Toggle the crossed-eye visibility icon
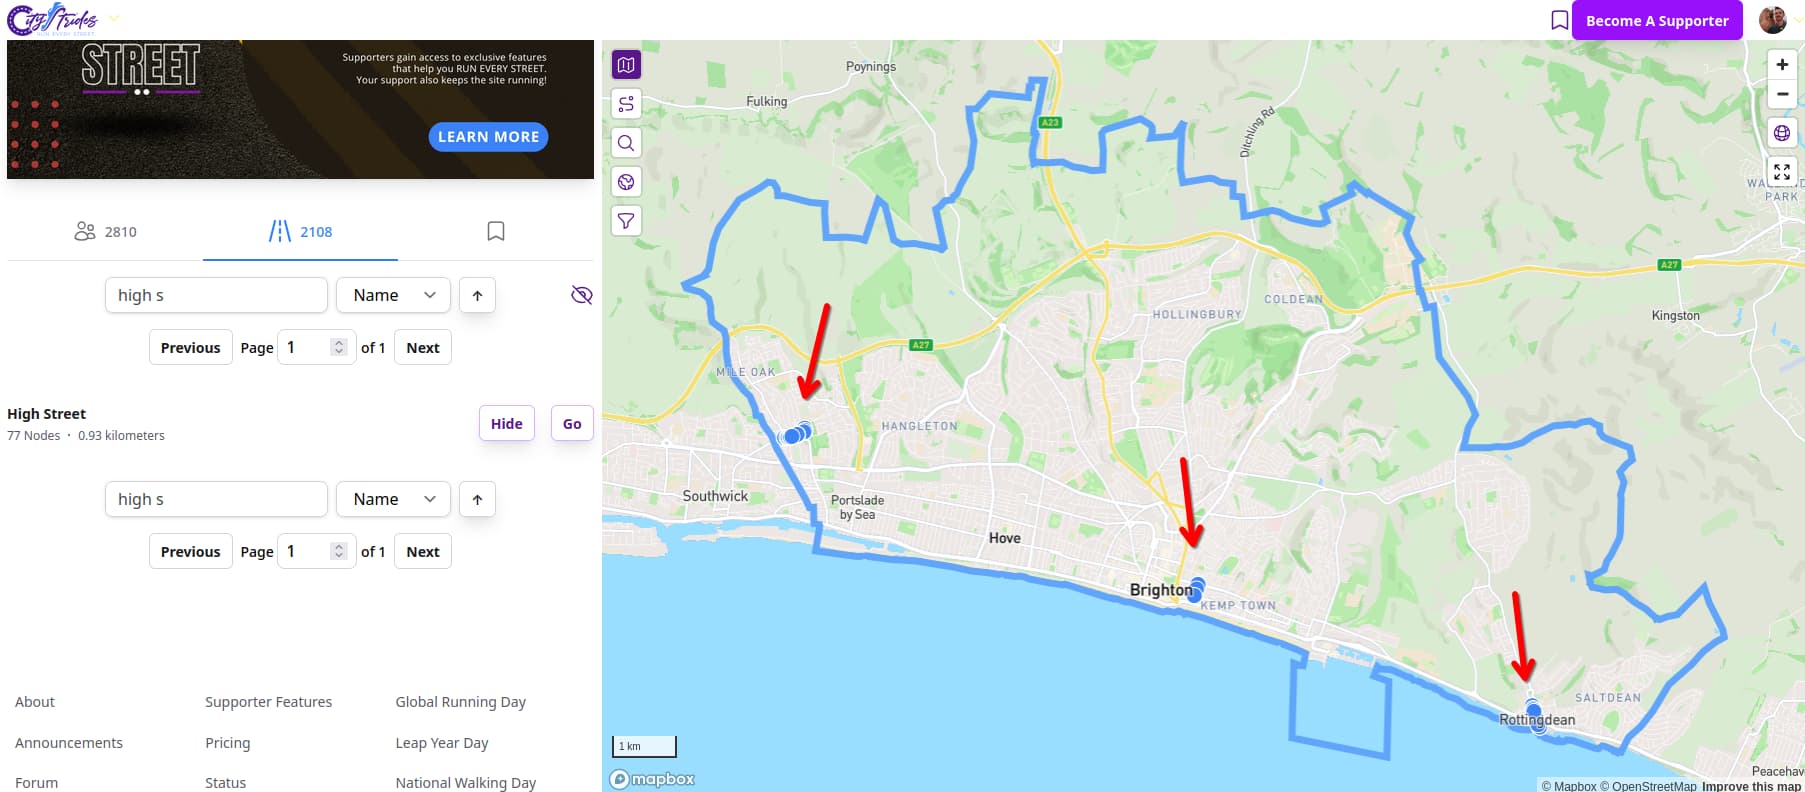The width and height of the screenshot is (1805, 792). [x=581, y=295]
